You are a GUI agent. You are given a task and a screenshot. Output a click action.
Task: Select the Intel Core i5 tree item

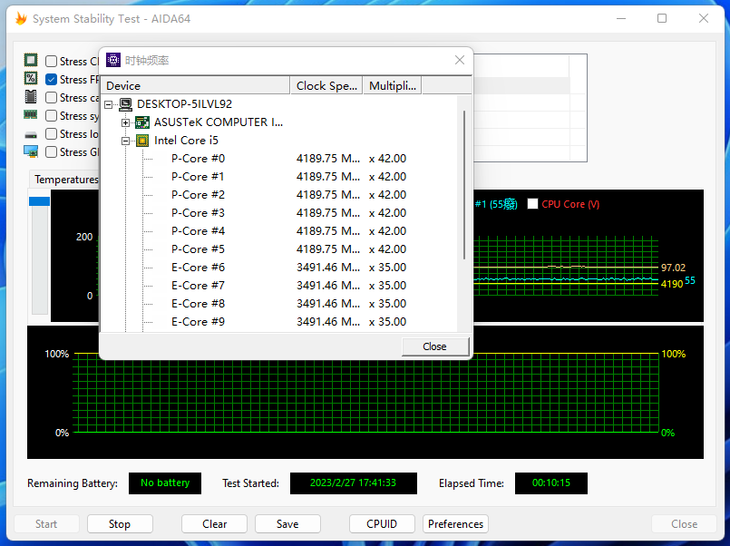point(186,141)
